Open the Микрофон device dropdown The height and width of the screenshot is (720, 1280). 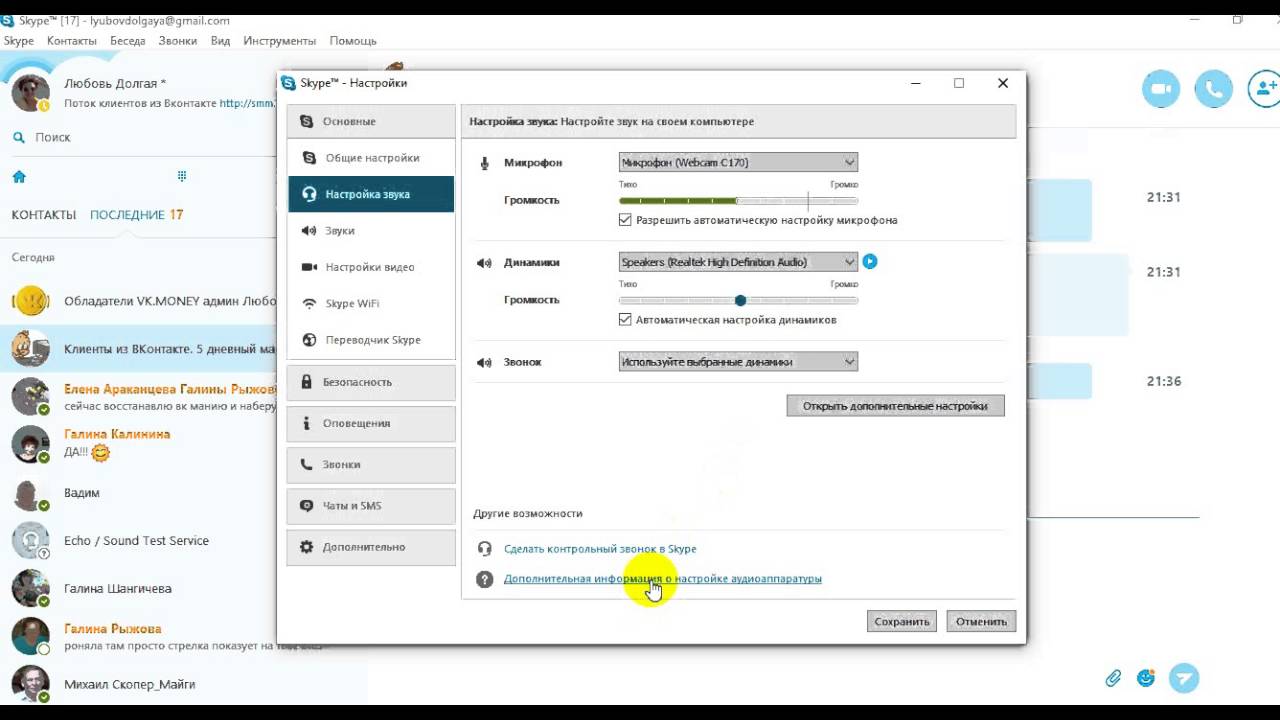coord(738,162)
